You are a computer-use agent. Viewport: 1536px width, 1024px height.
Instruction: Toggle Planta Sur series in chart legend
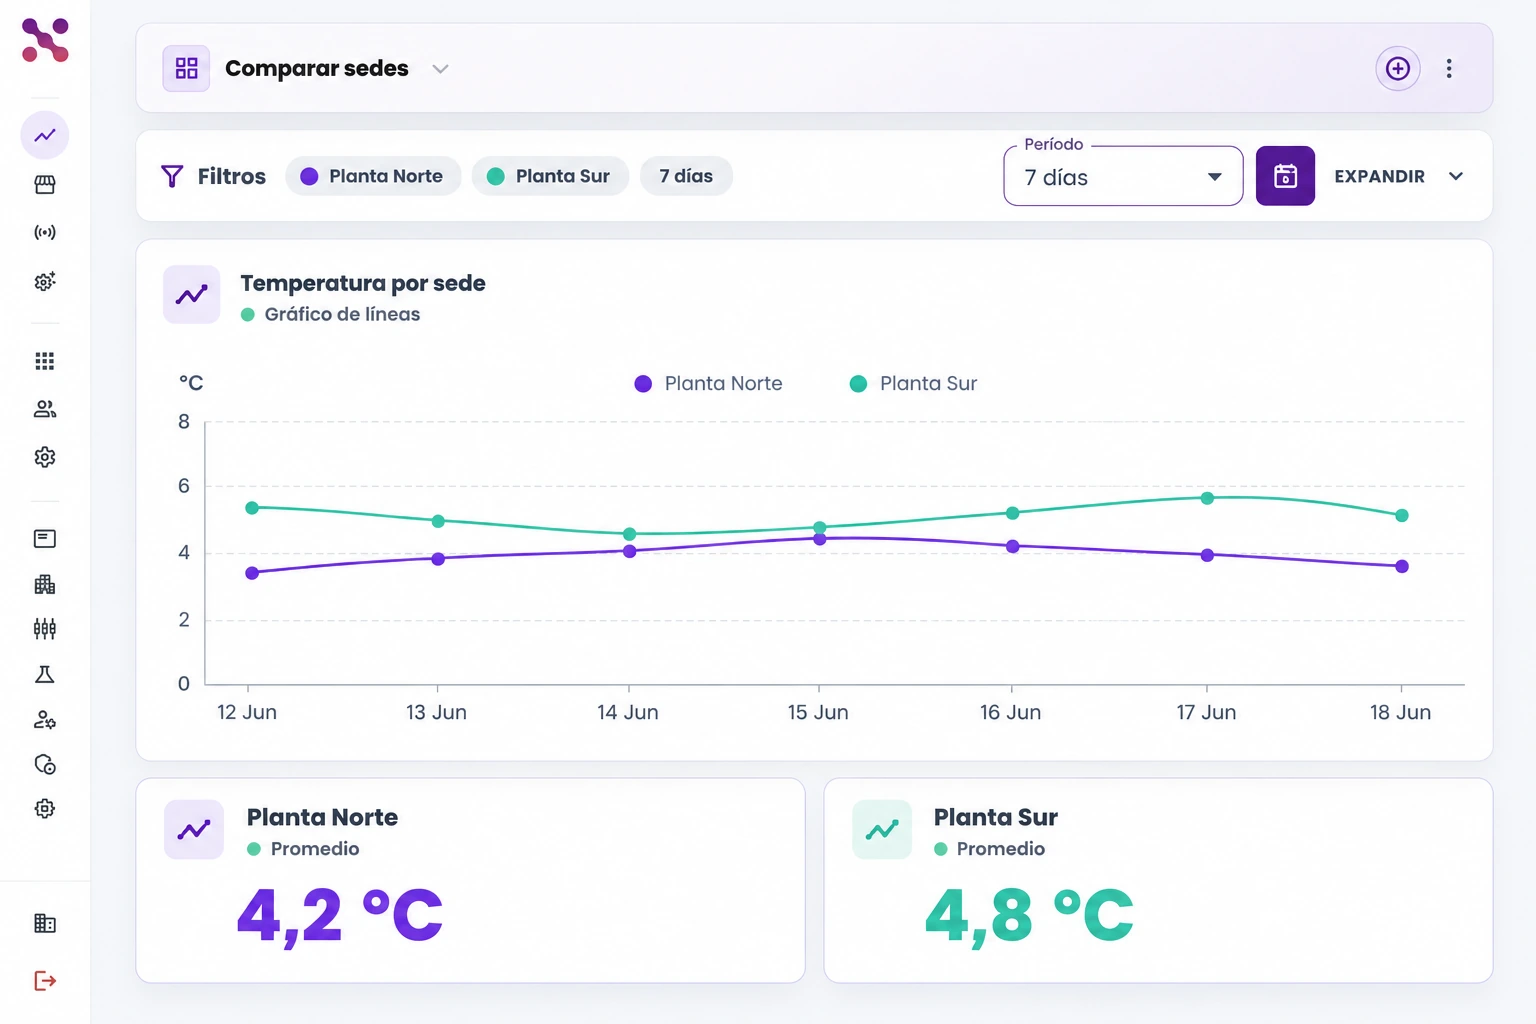(913, 384)
